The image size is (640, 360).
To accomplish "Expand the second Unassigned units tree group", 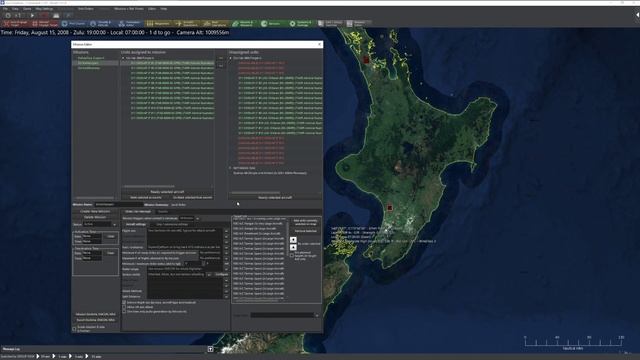I will [231, 168].
